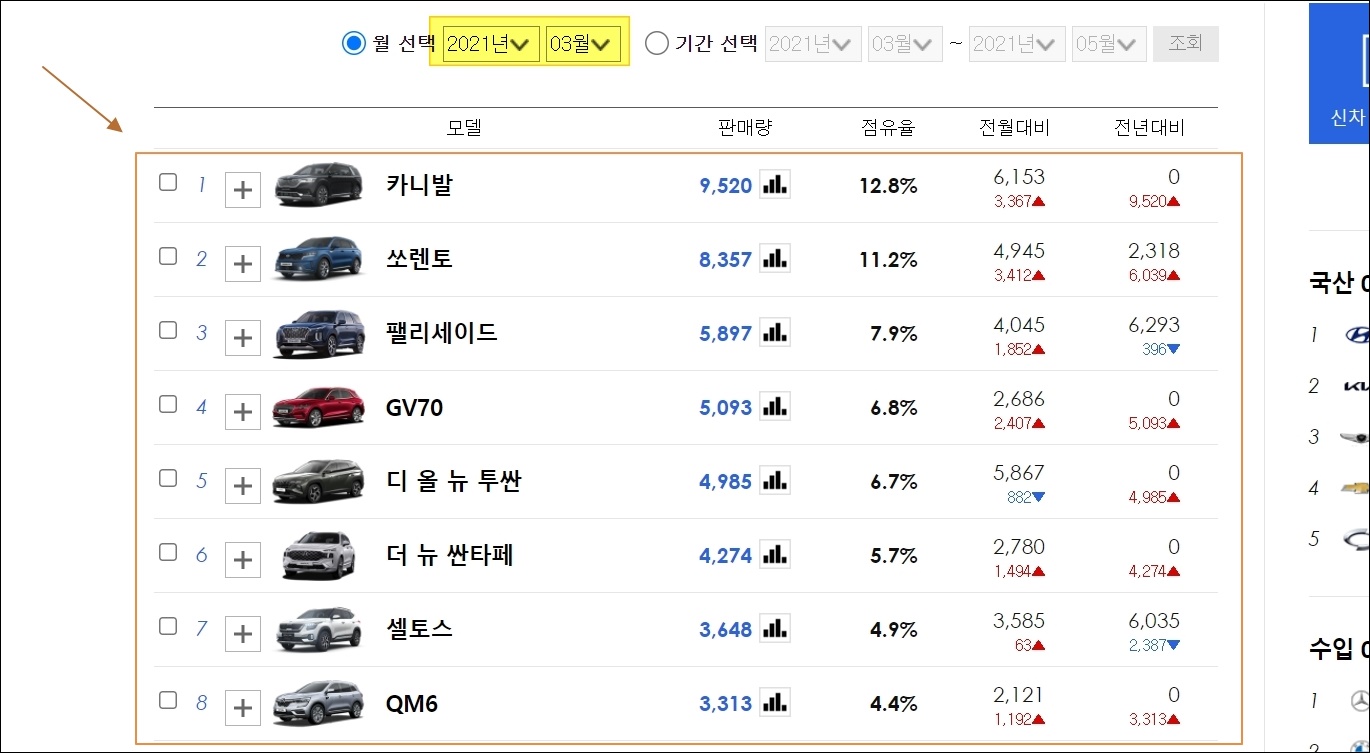Click the blue 신차 button in sidebar
The image size is (1370, 753).
pos(1339,74)
